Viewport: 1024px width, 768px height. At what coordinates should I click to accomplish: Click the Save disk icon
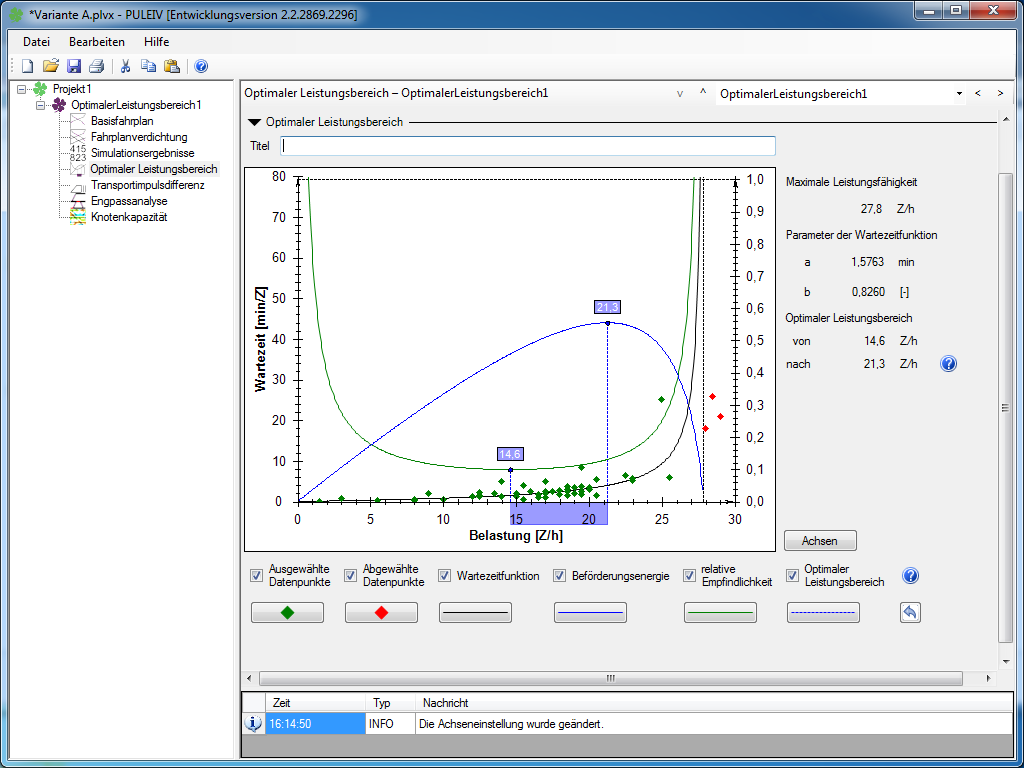click(x=74, y=66)
